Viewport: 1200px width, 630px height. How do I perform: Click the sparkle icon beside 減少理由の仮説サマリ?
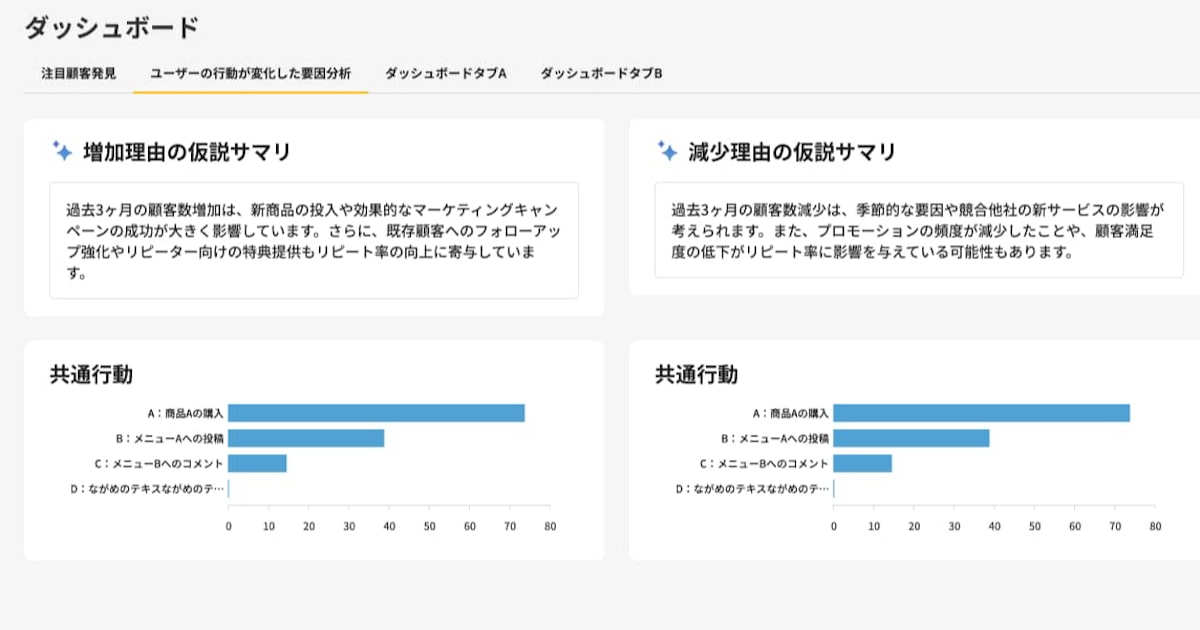coord(667,152)
